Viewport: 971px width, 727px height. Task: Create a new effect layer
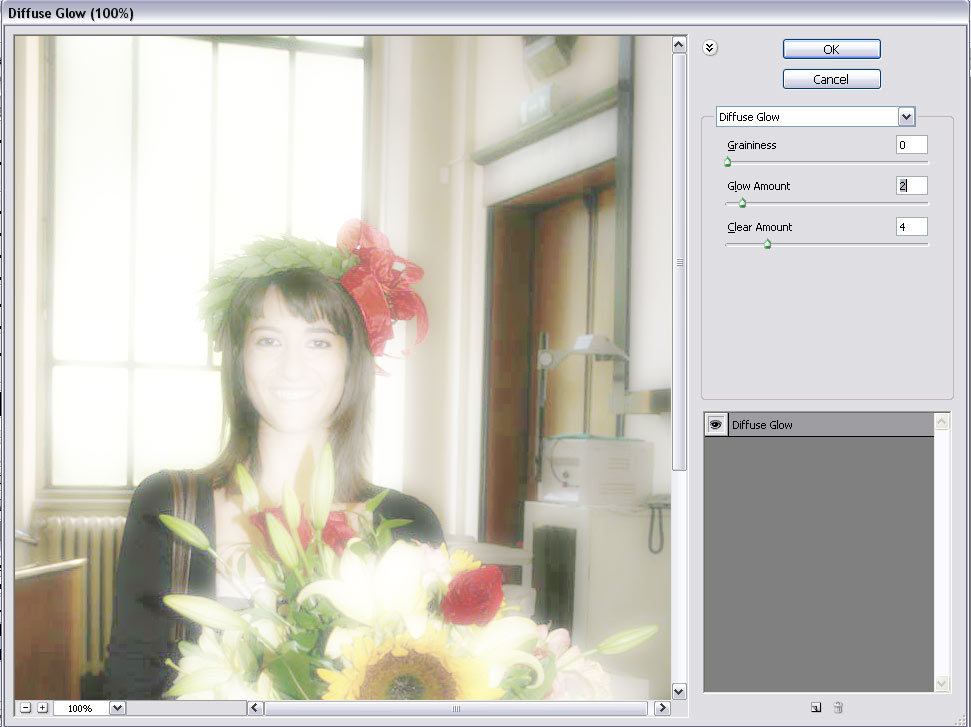[816, 707]
